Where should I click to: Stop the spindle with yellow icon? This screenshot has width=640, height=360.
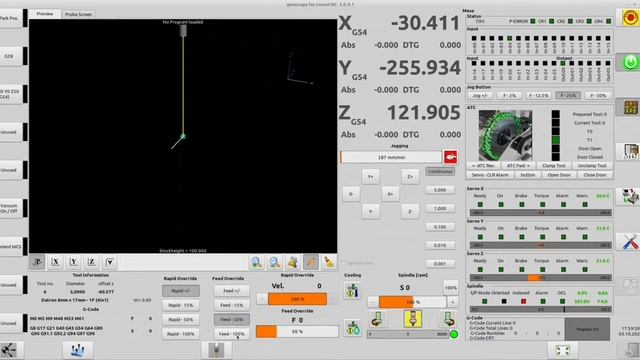point(413,319)
